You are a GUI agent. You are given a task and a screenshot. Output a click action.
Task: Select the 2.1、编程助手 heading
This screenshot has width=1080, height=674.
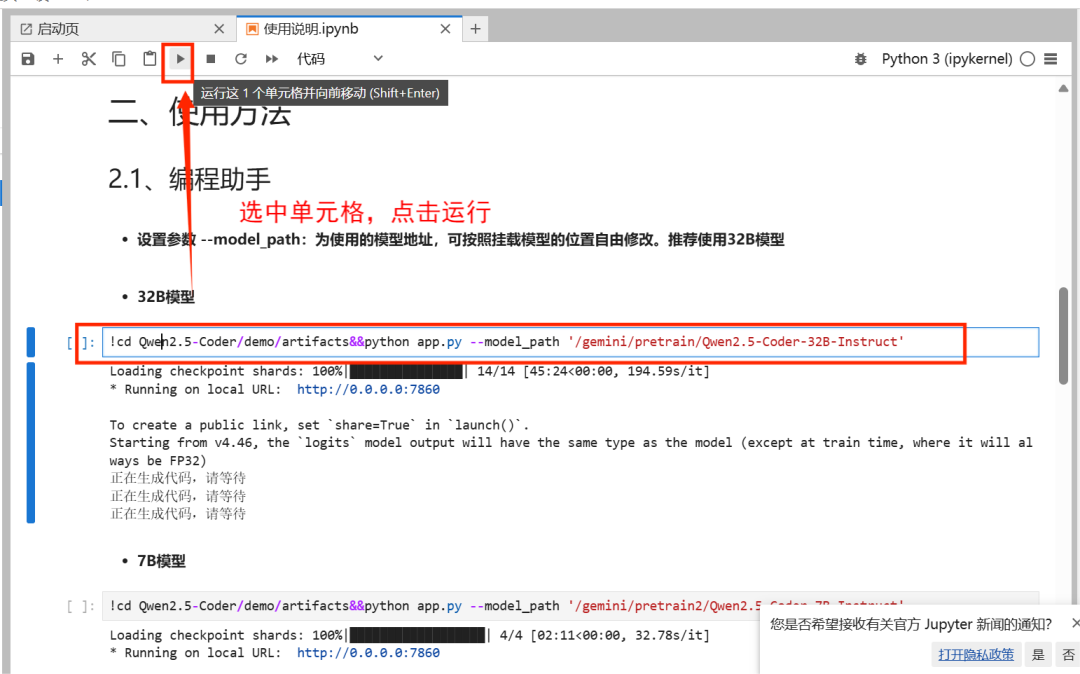[189, 180]
